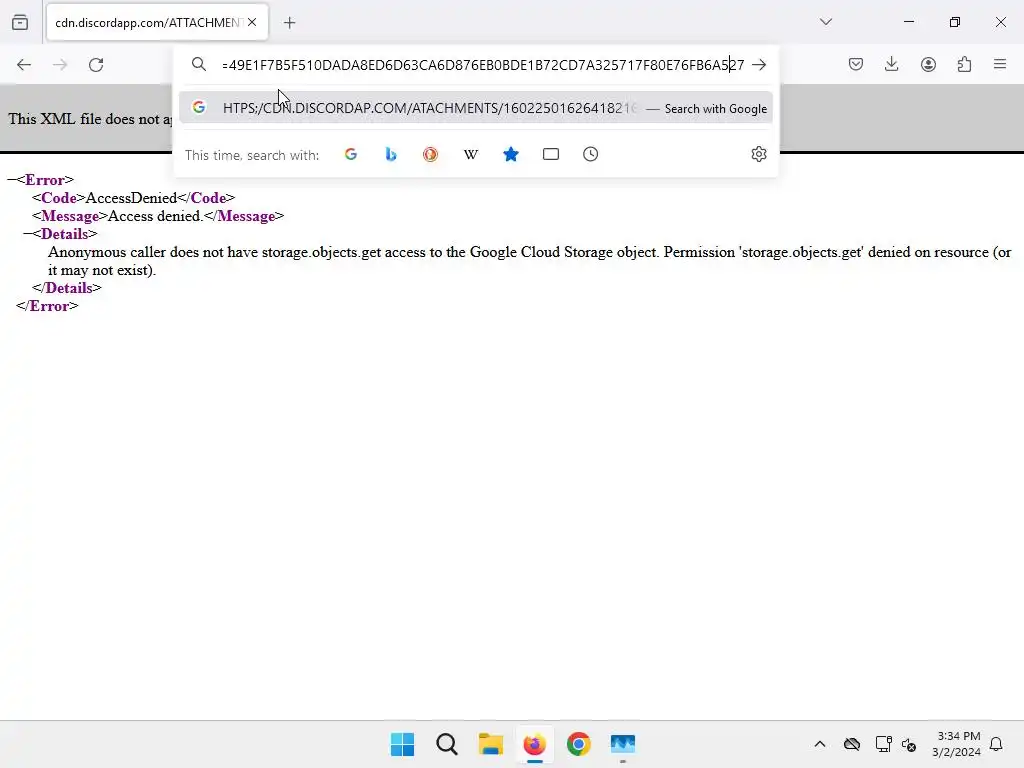
Task: Select the Search with Google suggestion
Action: coord(476,108)
